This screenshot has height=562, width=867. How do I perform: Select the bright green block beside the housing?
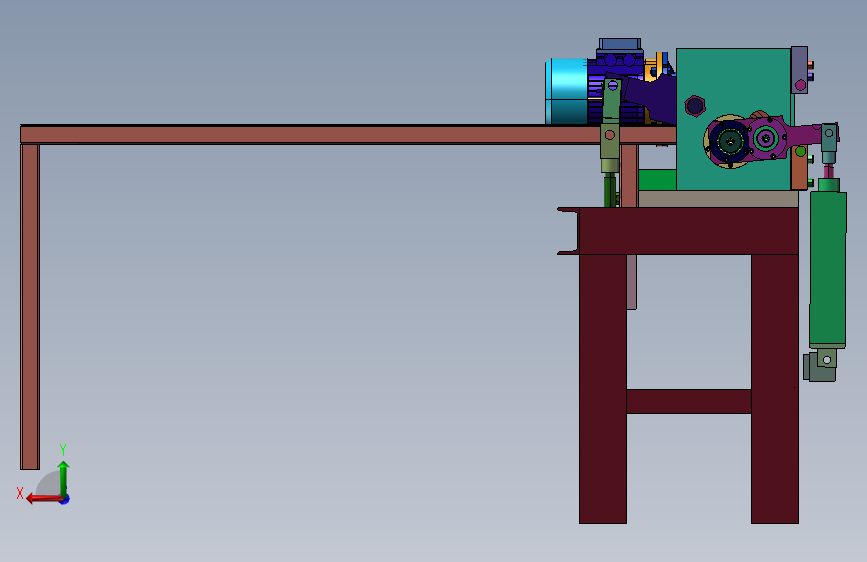657,180
